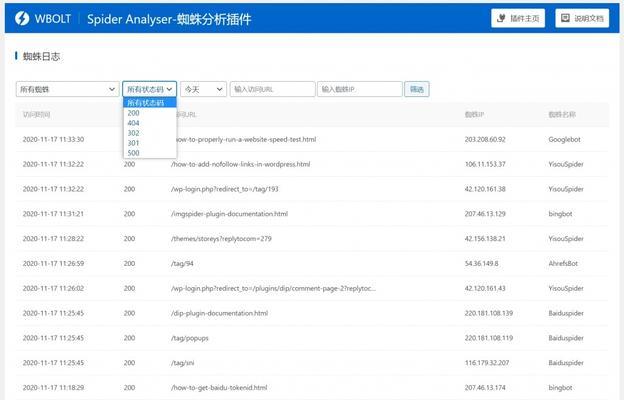Click the AhrefsBot spider name
624x400 pixels.
coord(563,263)
